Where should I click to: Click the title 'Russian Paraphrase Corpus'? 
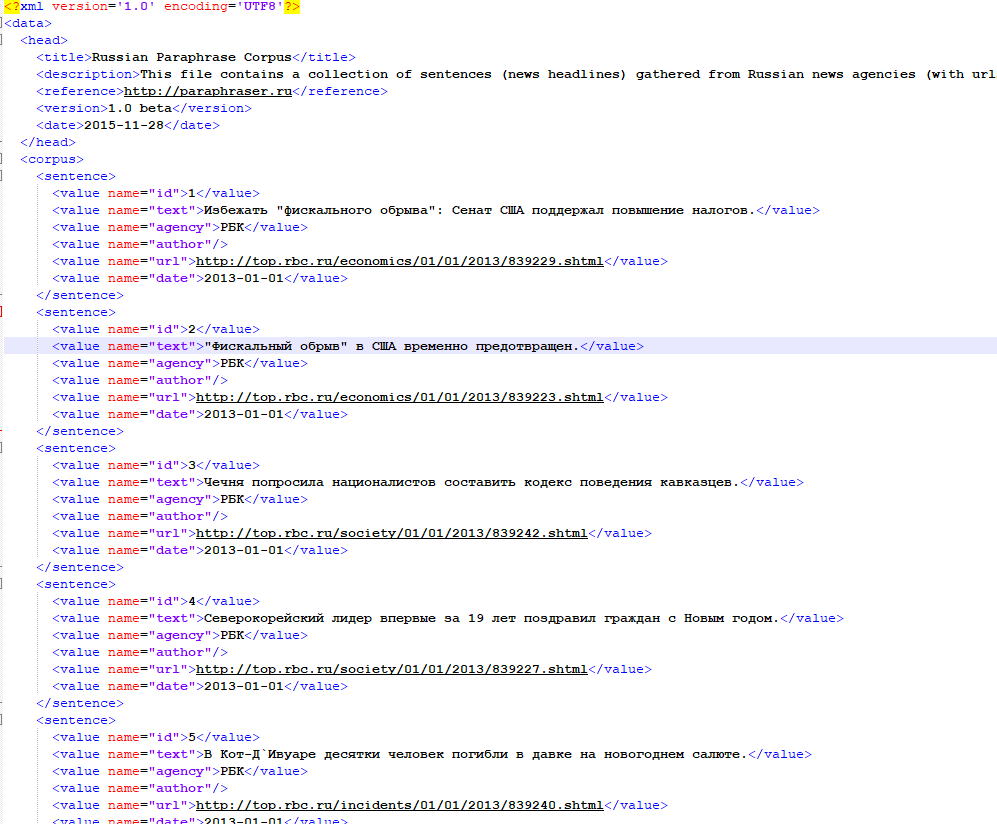[x=191, y=57]
